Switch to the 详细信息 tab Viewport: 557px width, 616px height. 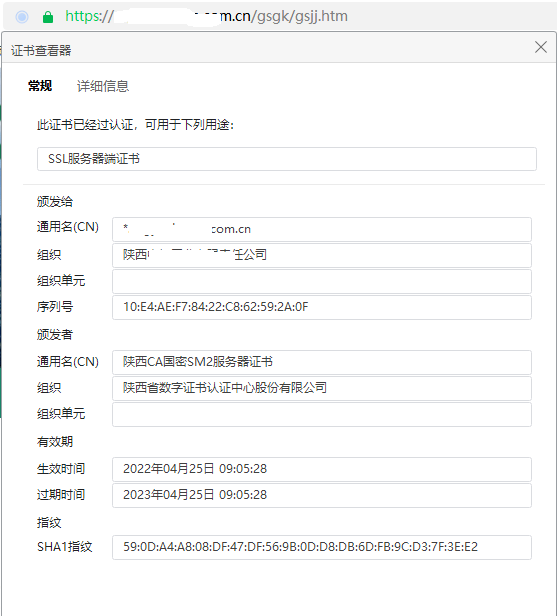pyautogui.click(x=103, y=86)
